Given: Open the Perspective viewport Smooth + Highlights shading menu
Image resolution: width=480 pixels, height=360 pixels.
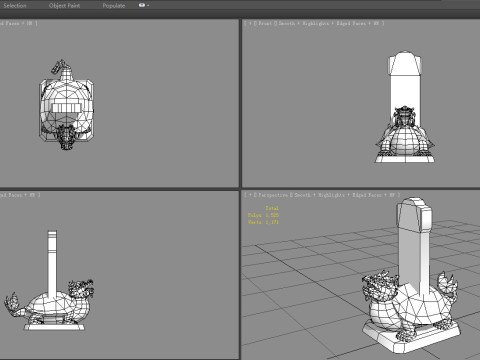Looking at the screenshot, I should point(344,195).
